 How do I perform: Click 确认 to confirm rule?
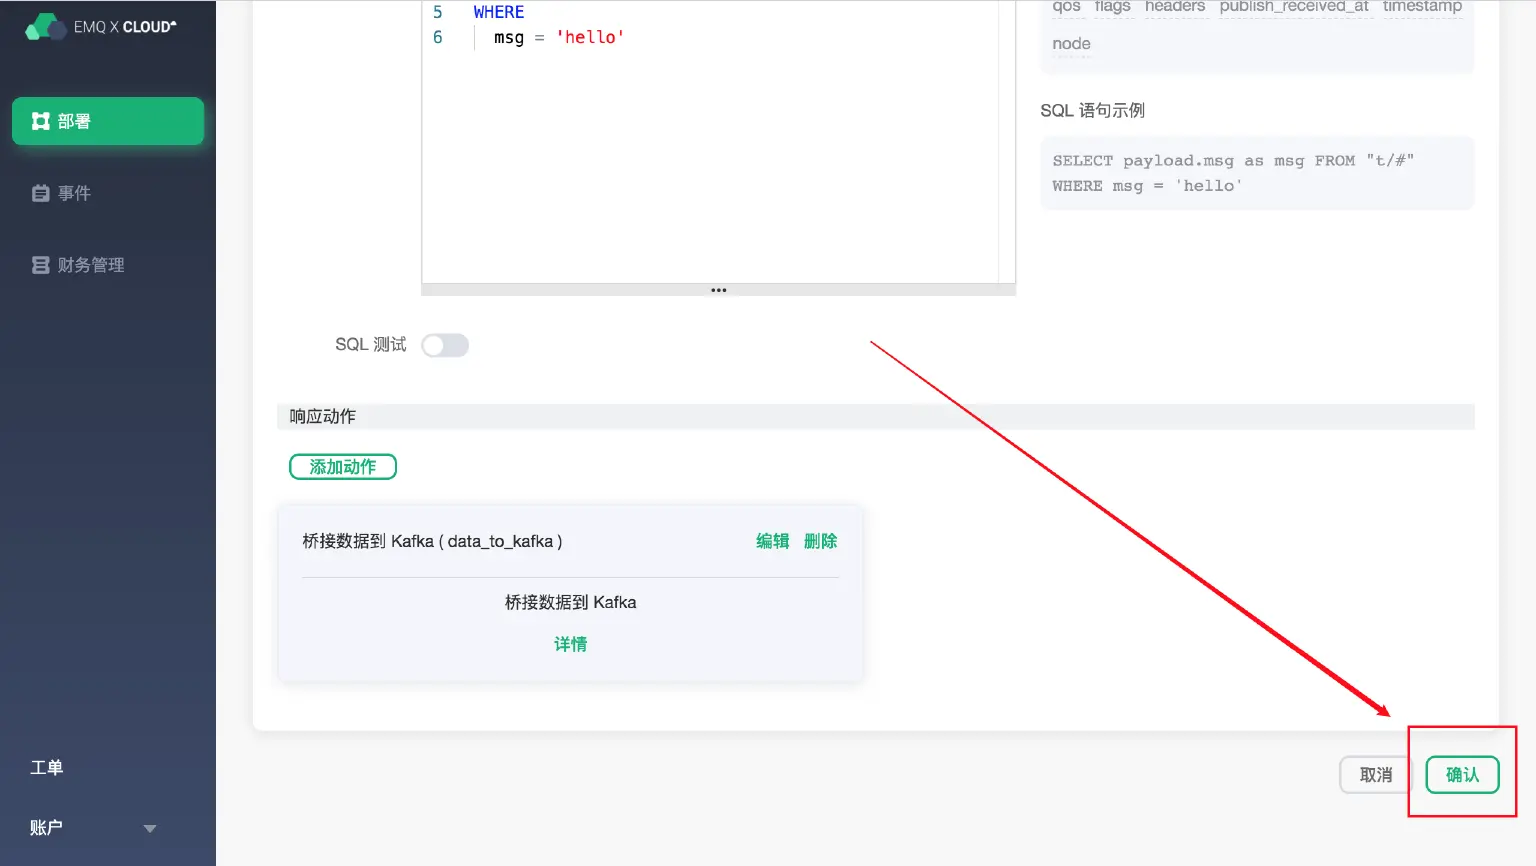pos(1461,775)
